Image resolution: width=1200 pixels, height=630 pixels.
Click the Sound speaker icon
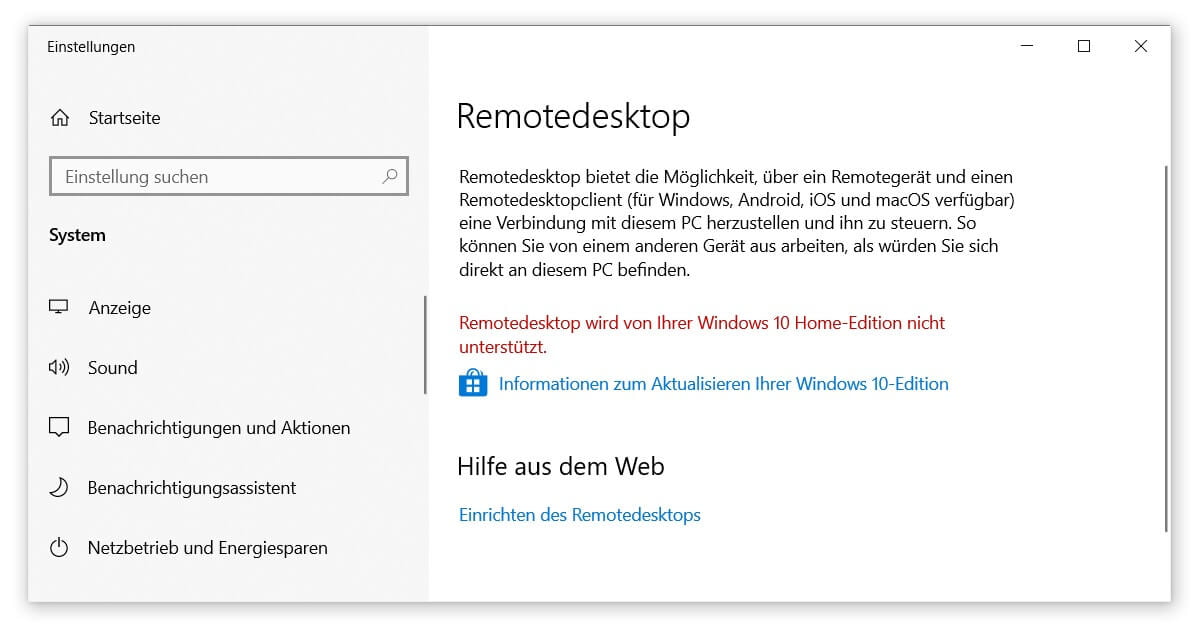click(x=59, y=367)
